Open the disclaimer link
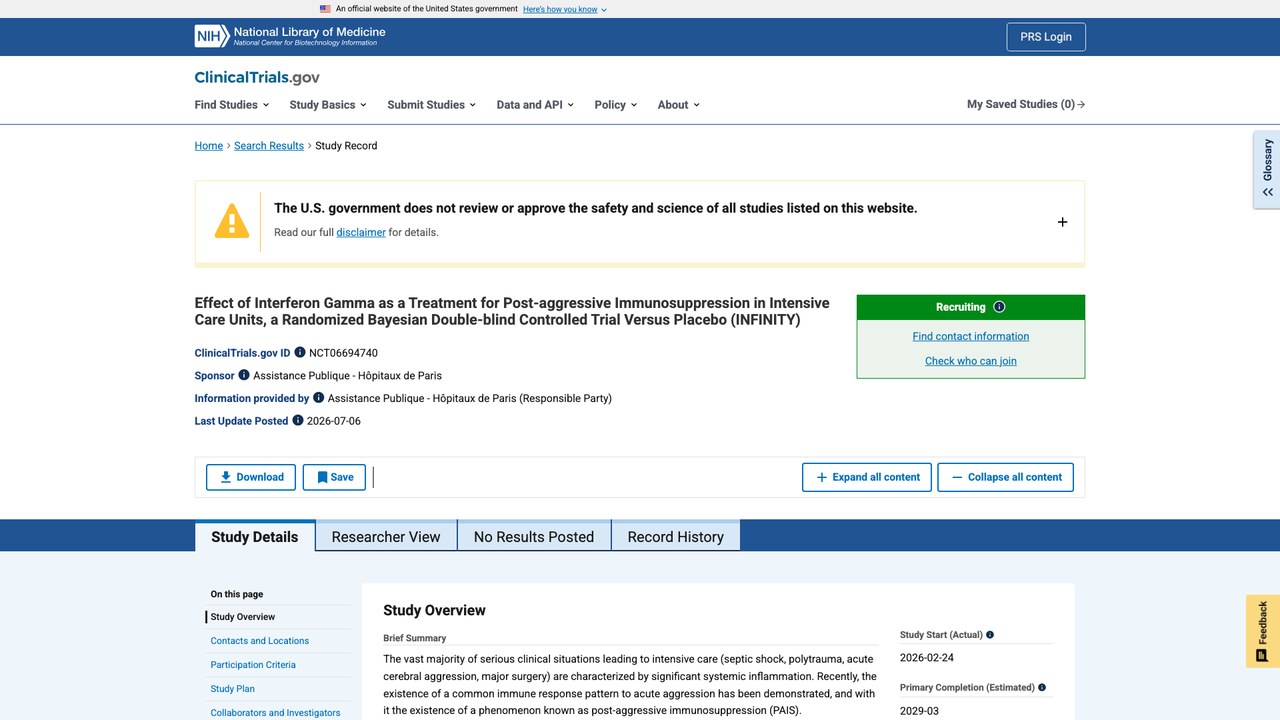This screenshot has height=720, width=1280. pos(361,232)
